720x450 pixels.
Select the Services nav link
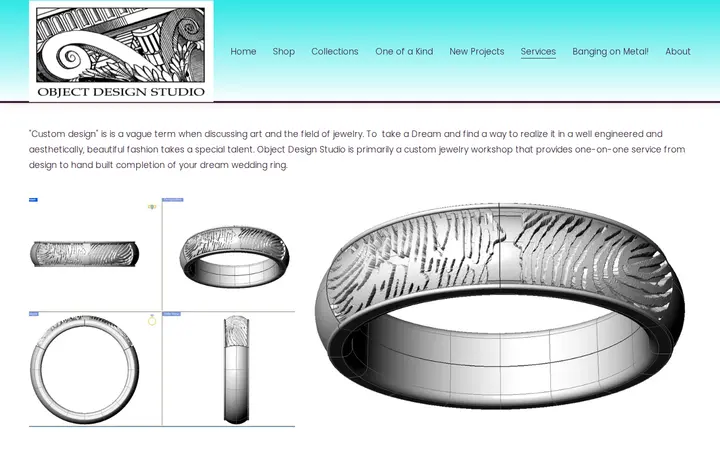(x=538, y=52)
